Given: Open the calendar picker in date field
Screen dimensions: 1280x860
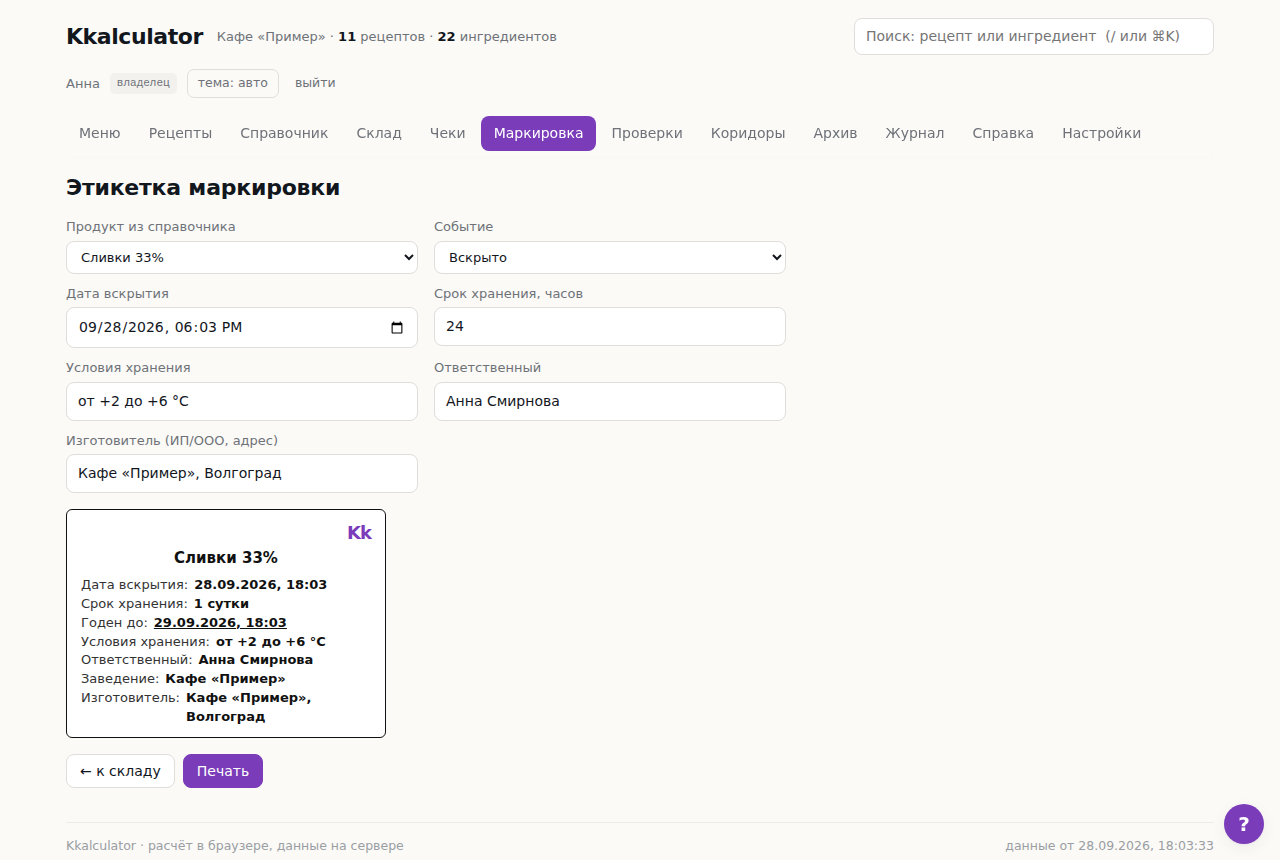Looking at the screenshot, I should [x=397, y=327].
